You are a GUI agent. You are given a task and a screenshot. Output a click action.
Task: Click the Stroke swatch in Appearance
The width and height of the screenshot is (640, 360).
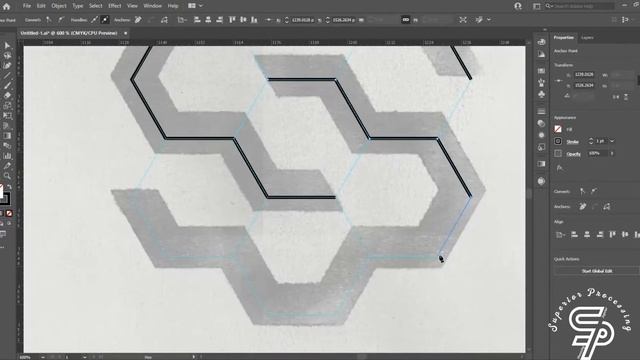(558, 141)
